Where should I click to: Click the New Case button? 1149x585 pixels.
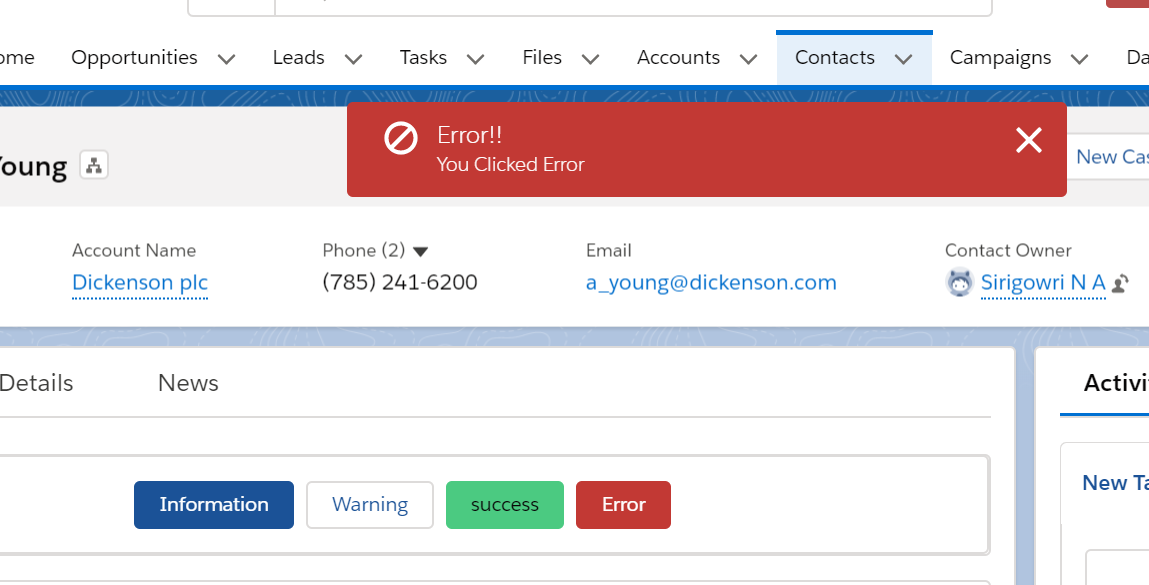(1109, 156)
